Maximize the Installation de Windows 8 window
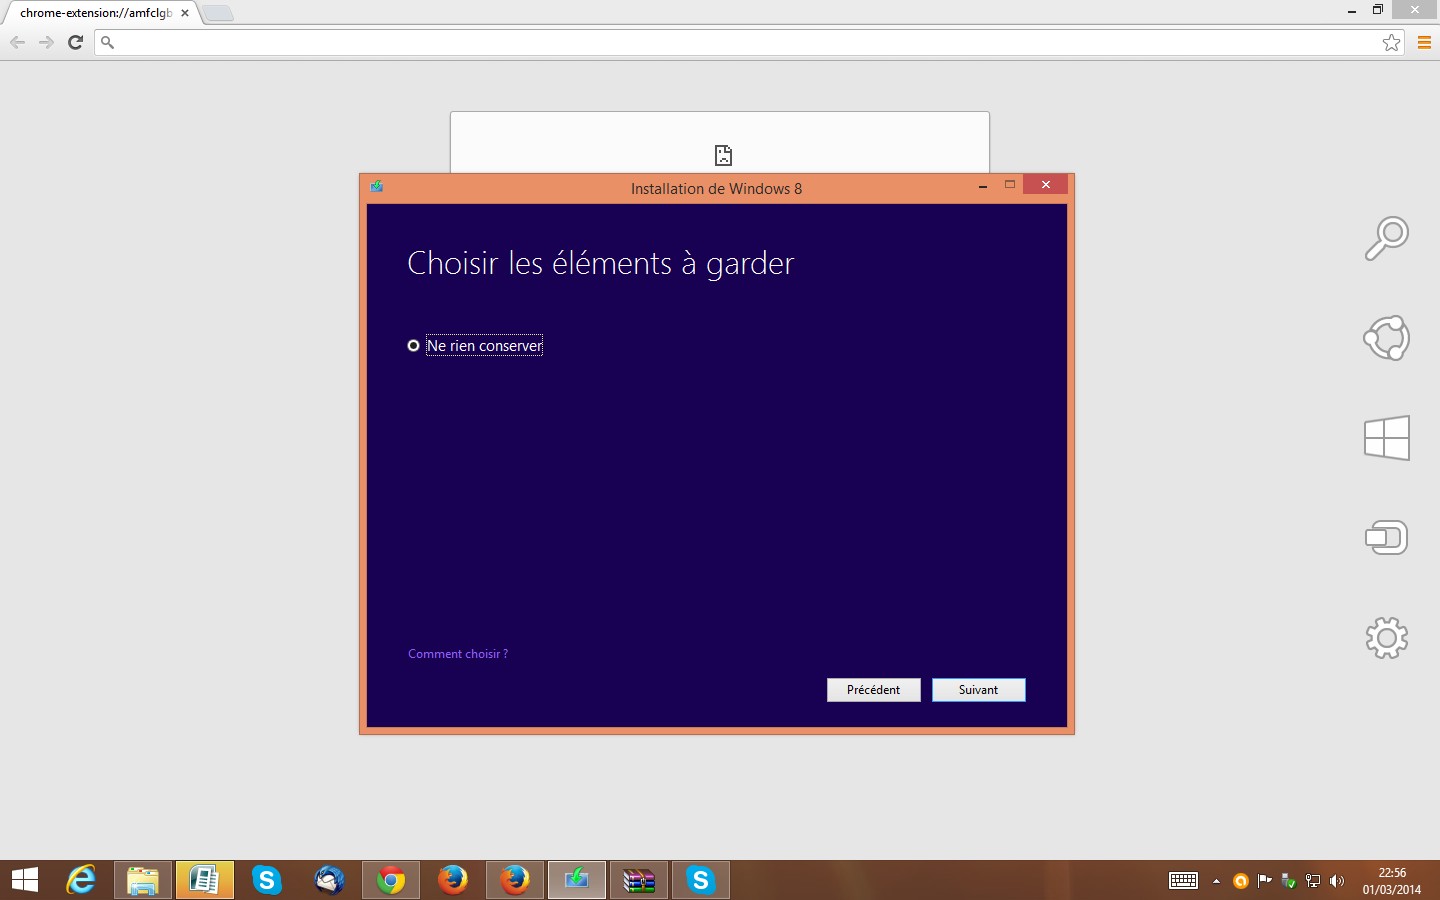This screenshot has height=900, width=1440. point(1010,185)
